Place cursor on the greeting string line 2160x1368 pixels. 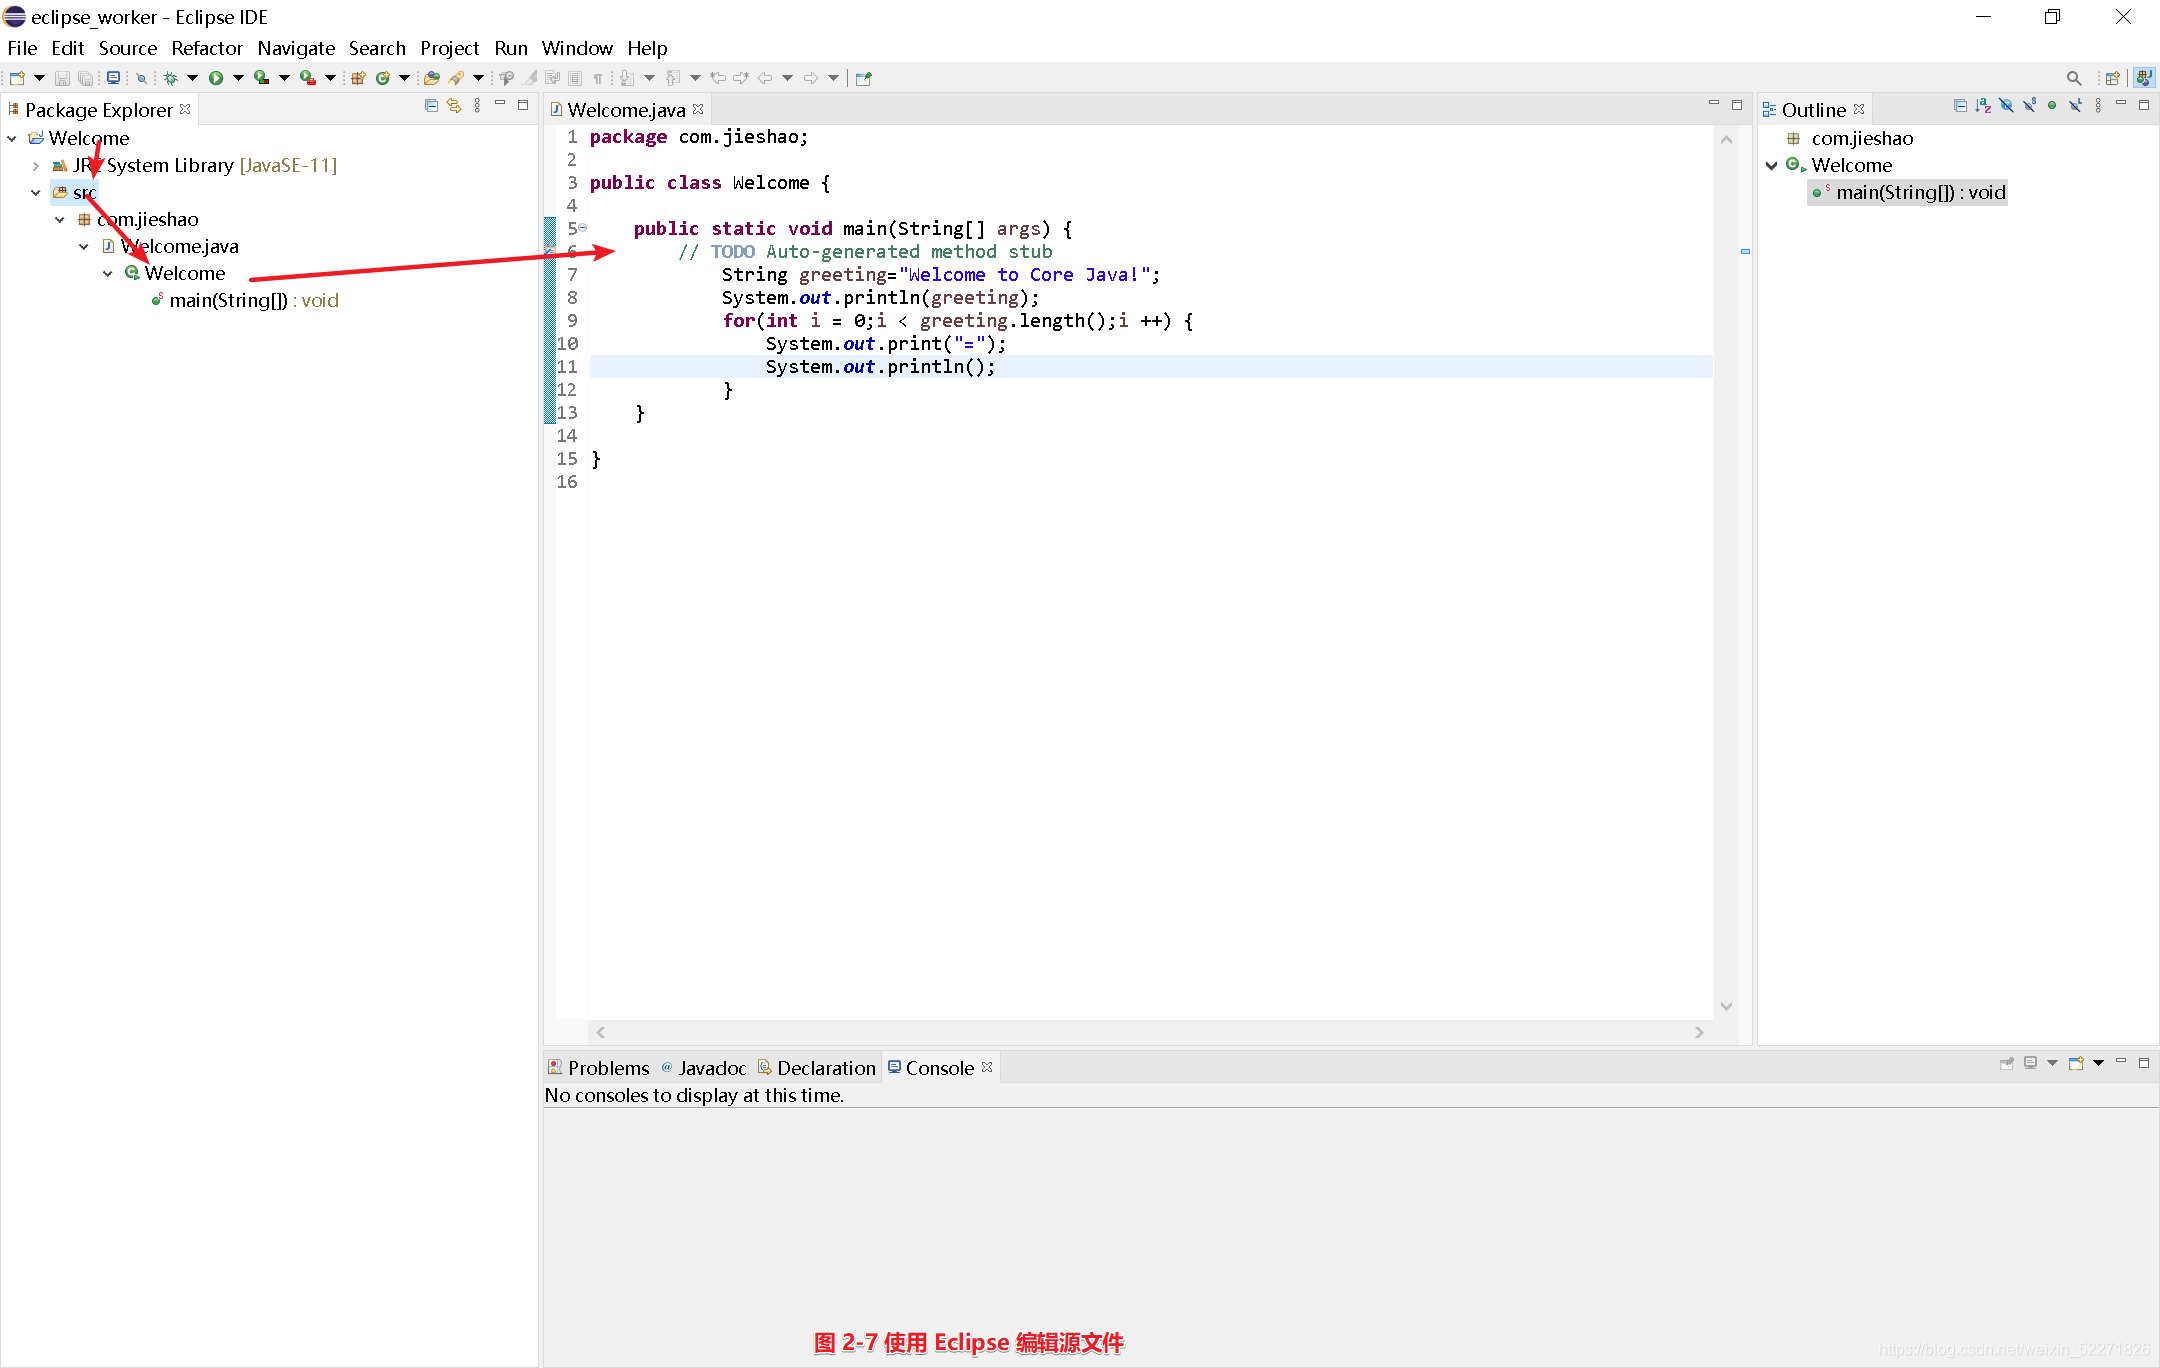[x=940, y=274]
